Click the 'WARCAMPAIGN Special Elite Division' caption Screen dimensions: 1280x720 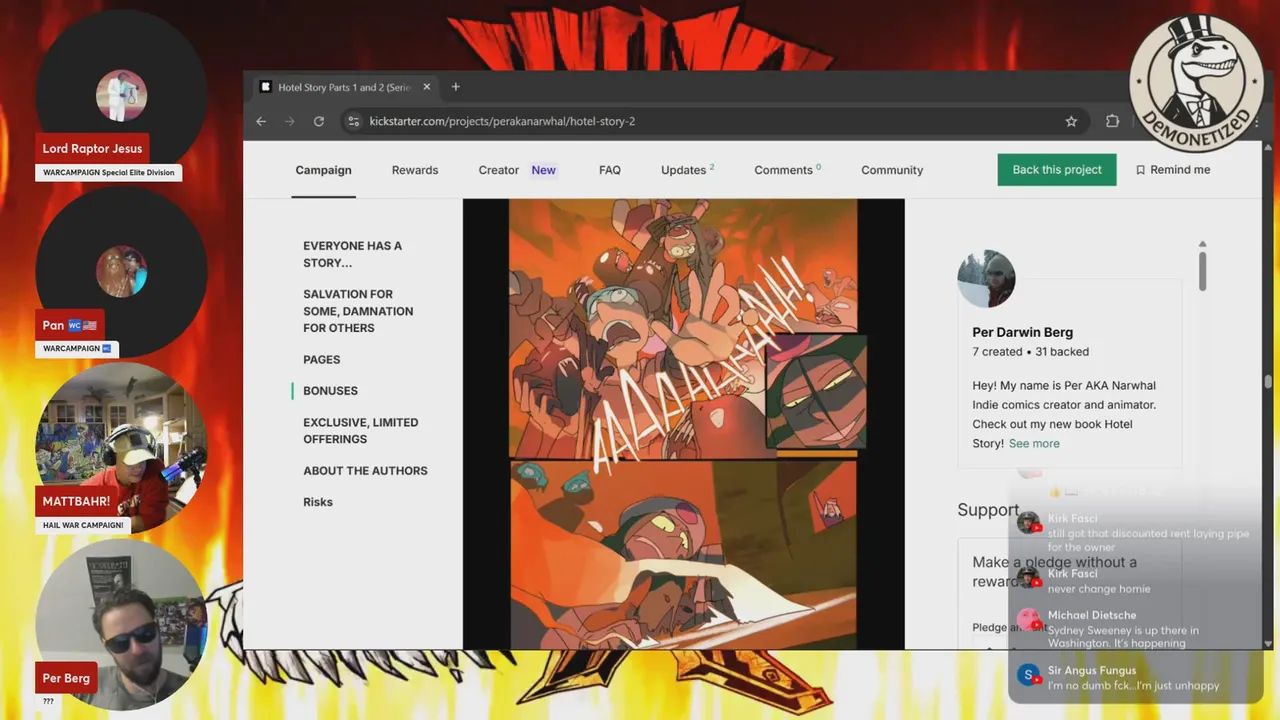click(x=108, y=172)
